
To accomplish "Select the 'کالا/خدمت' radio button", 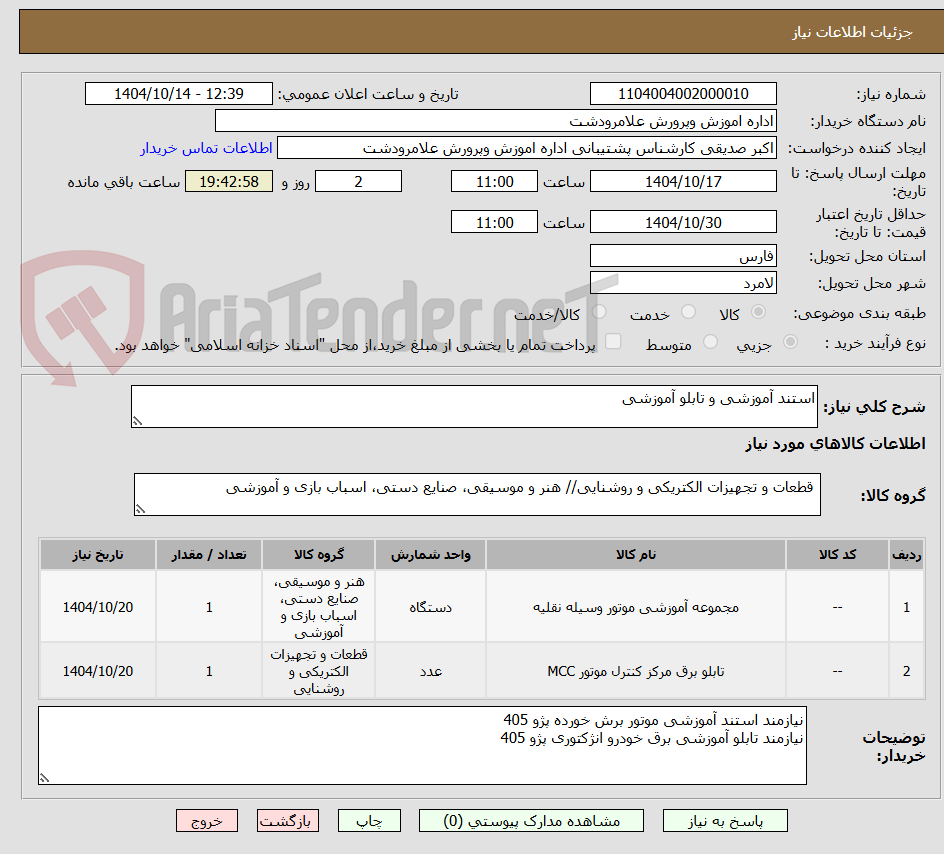I will pos(599,312).
